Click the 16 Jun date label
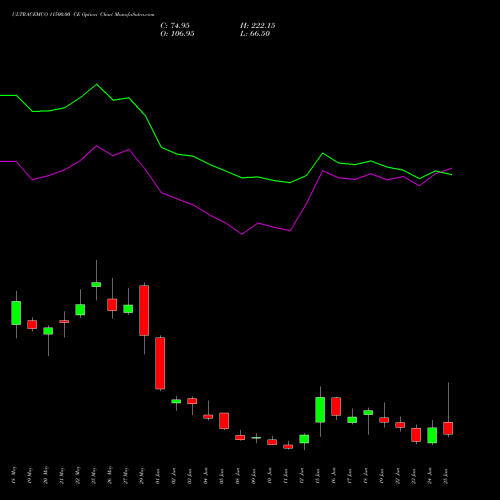Viewport: 500px width, 500px height. [x=334, y=476]
